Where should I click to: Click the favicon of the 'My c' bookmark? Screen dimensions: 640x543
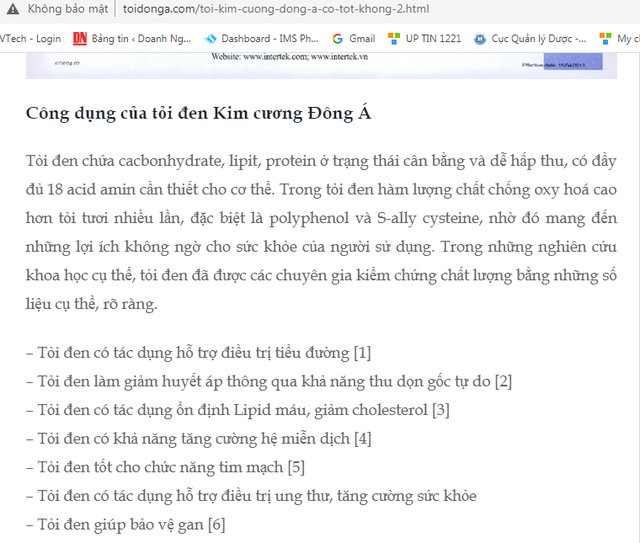coord(605,39)
